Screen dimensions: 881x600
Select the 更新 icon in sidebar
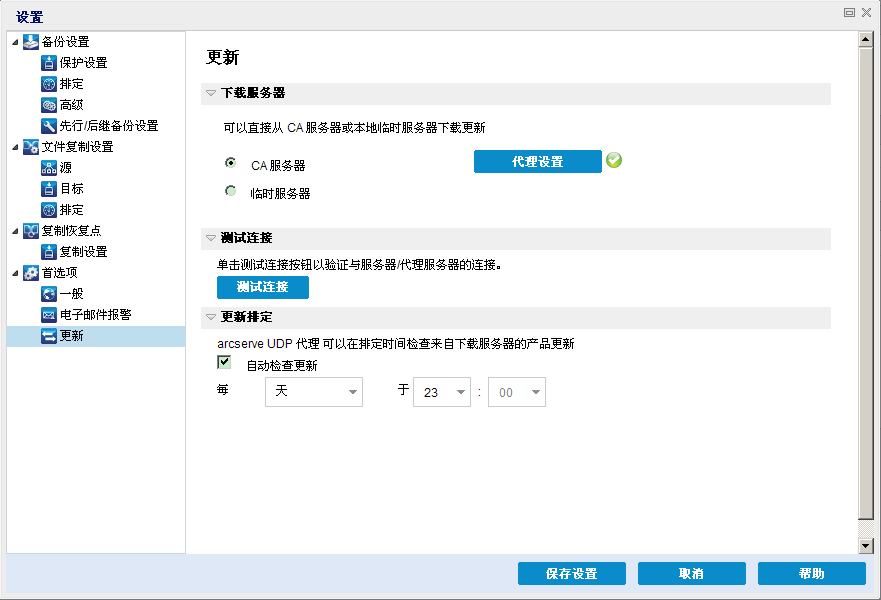tap(49, 335)
